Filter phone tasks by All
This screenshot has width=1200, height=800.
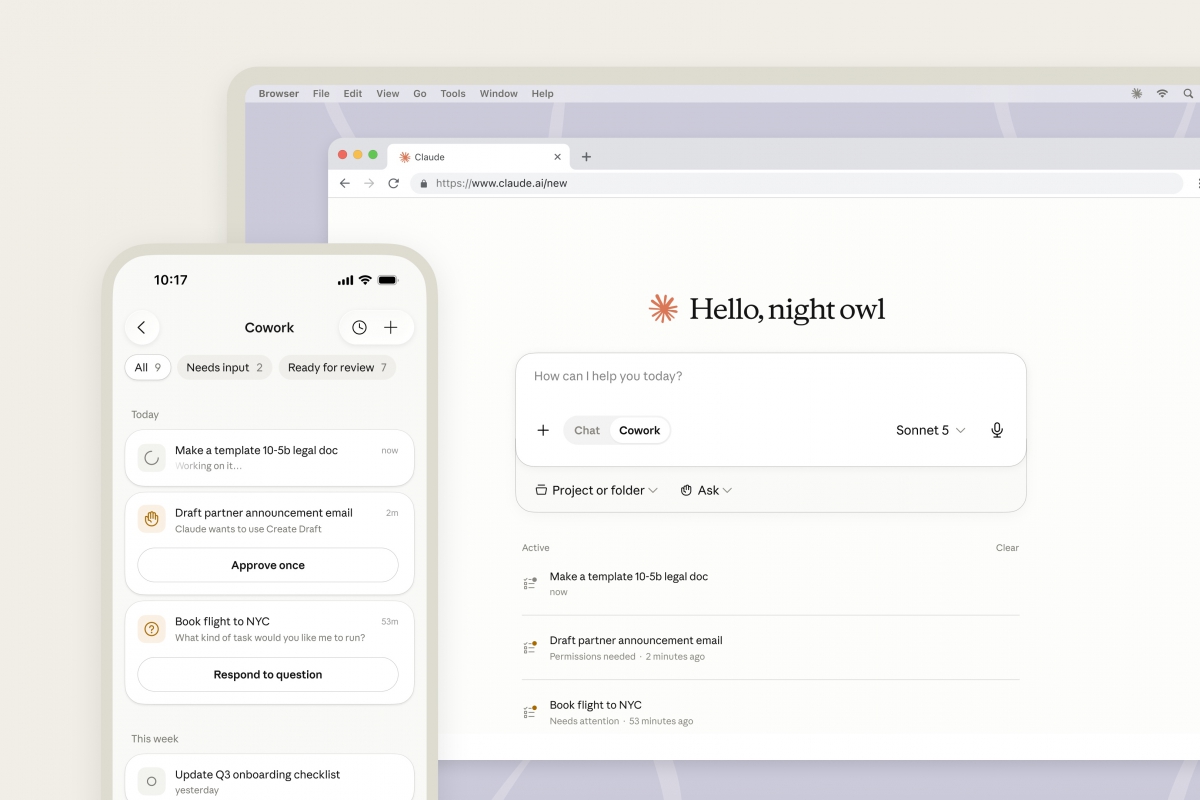[148, 367]
